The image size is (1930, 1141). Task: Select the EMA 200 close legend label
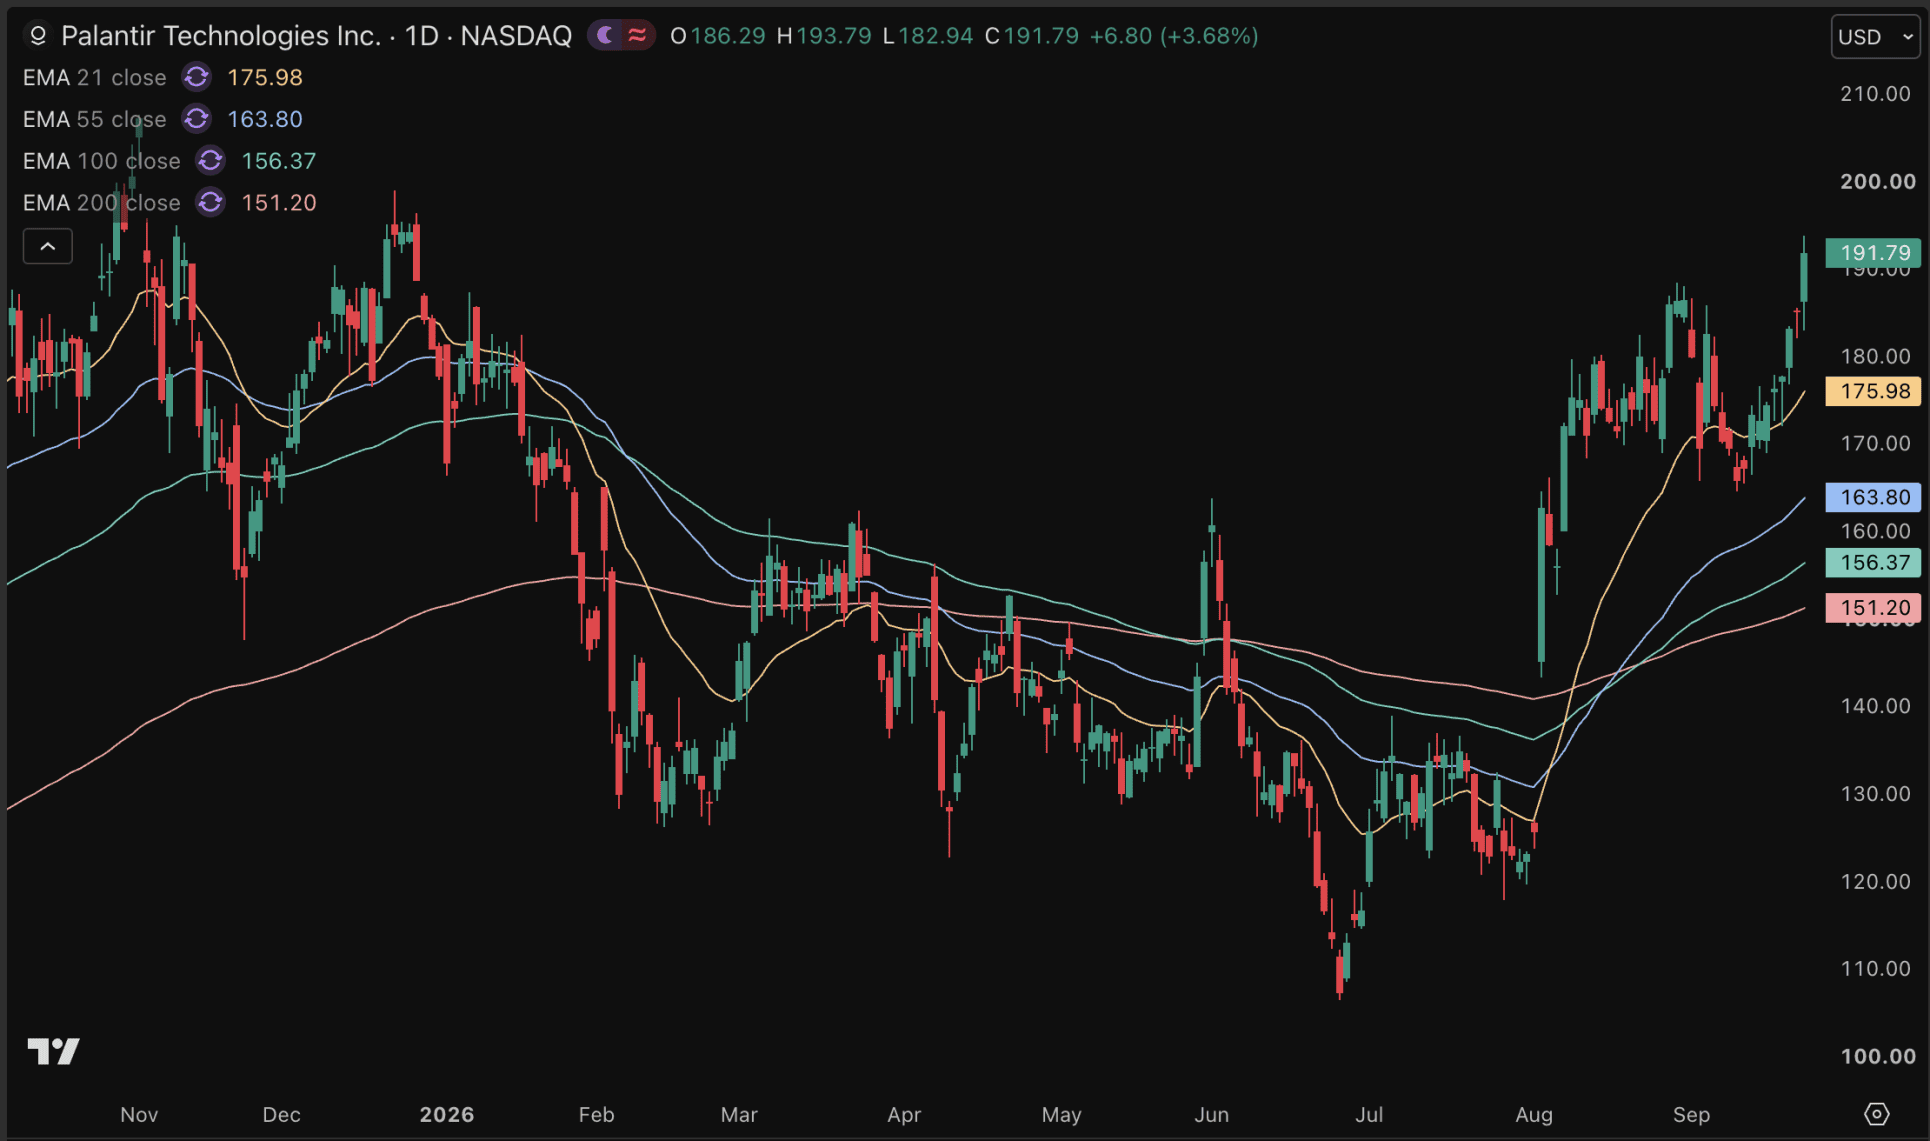coord(102,203)
